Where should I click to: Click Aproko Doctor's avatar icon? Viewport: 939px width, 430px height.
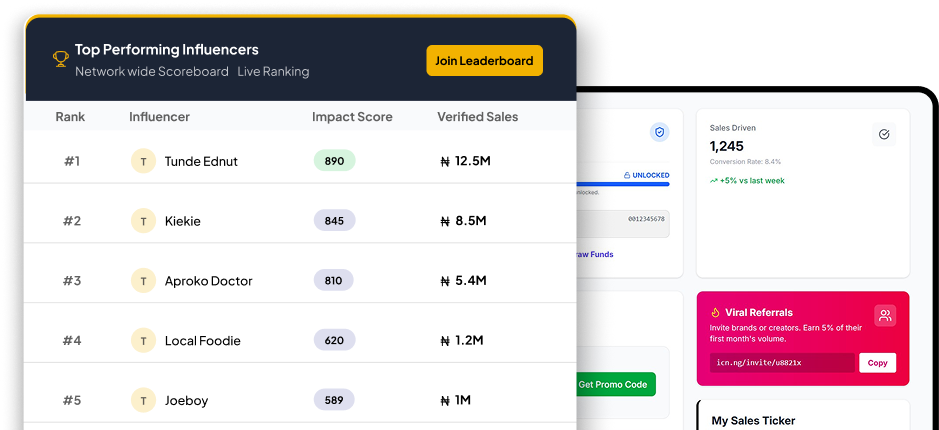point(143,281)
